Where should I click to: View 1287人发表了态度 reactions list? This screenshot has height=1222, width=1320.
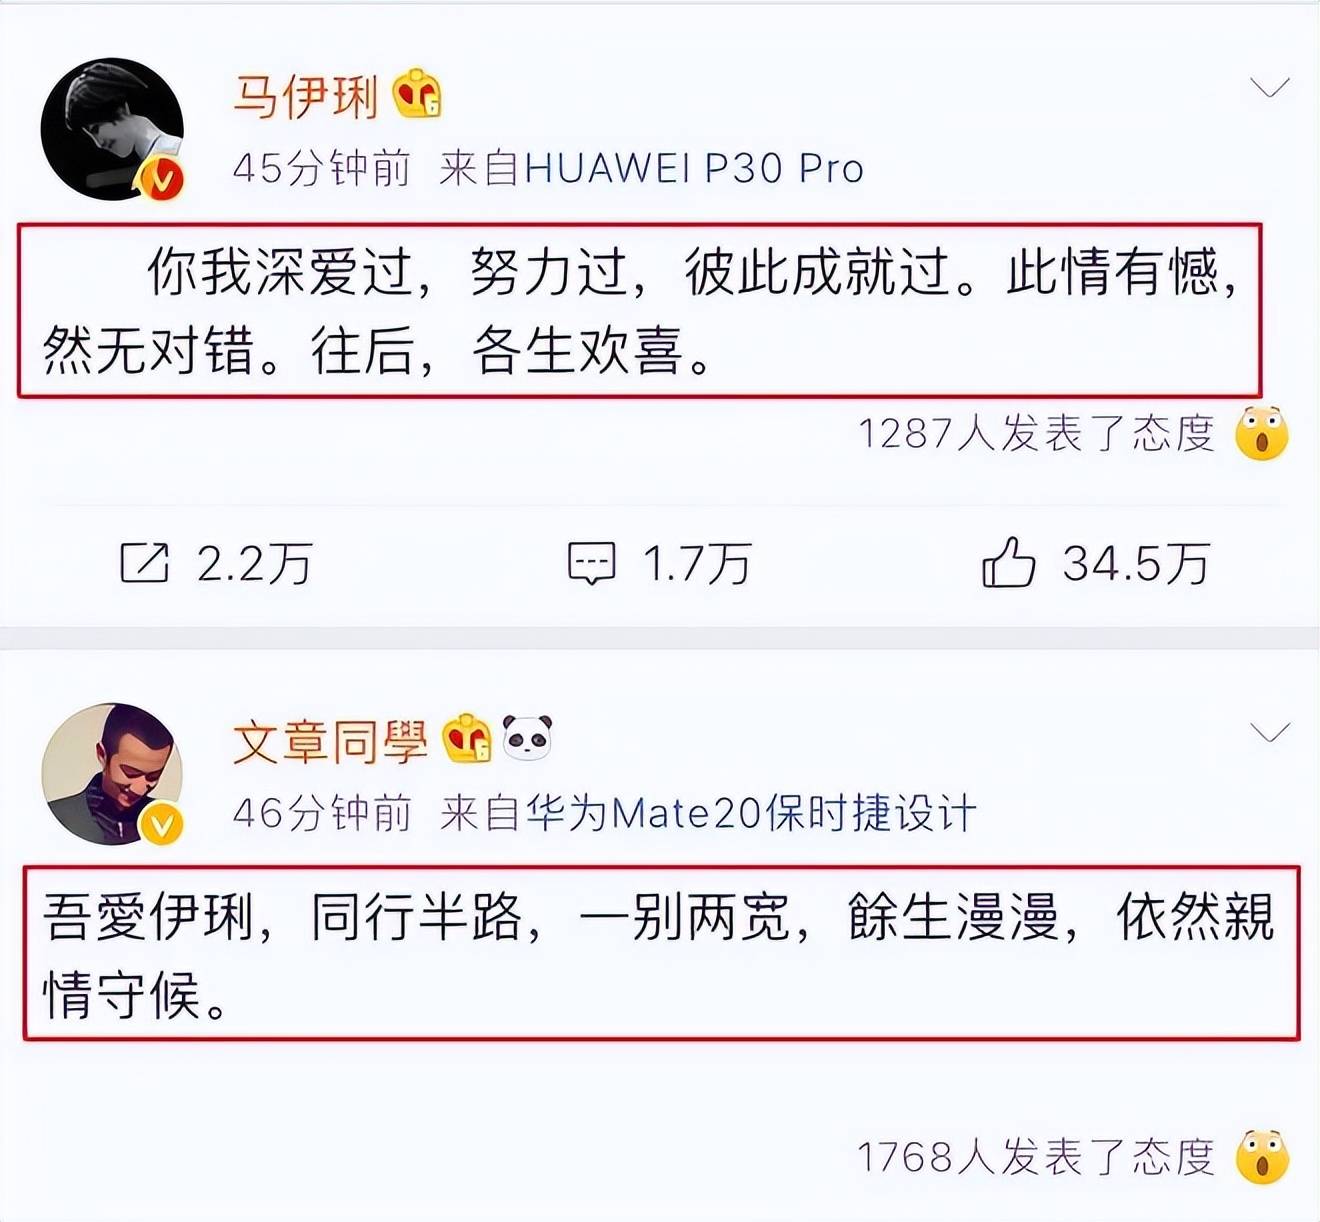point(1036,434)
